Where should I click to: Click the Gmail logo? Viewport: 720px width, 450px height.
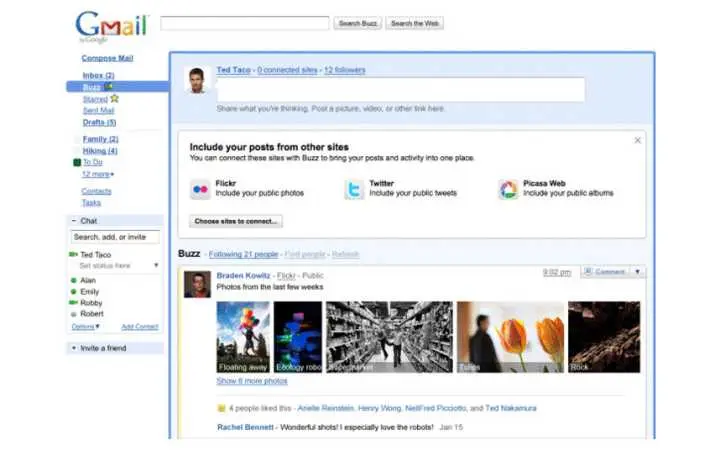[x=112, y=26]
